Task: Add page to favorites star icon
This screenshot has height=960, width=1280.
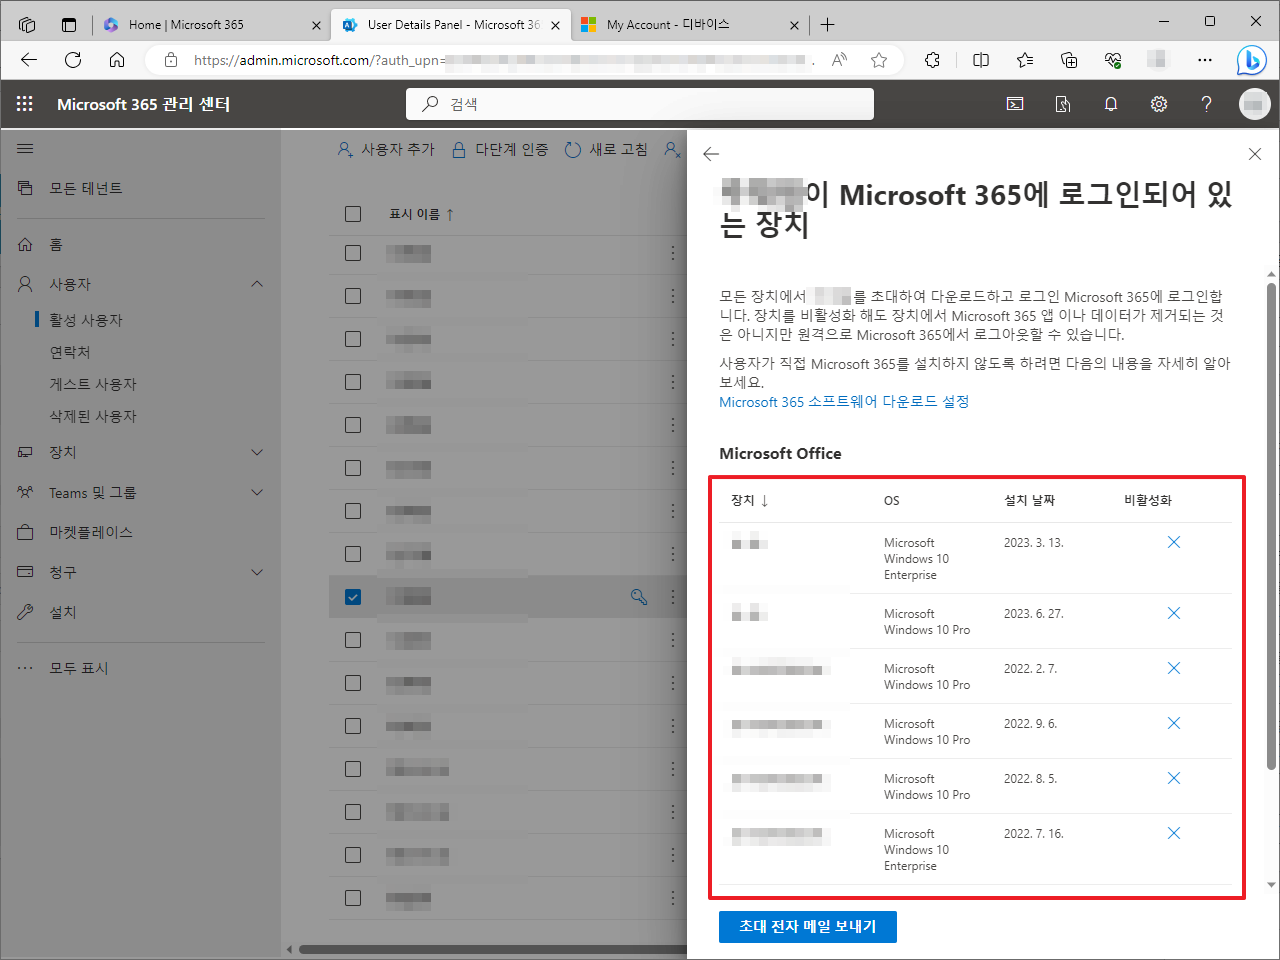Action: [879, 60]
